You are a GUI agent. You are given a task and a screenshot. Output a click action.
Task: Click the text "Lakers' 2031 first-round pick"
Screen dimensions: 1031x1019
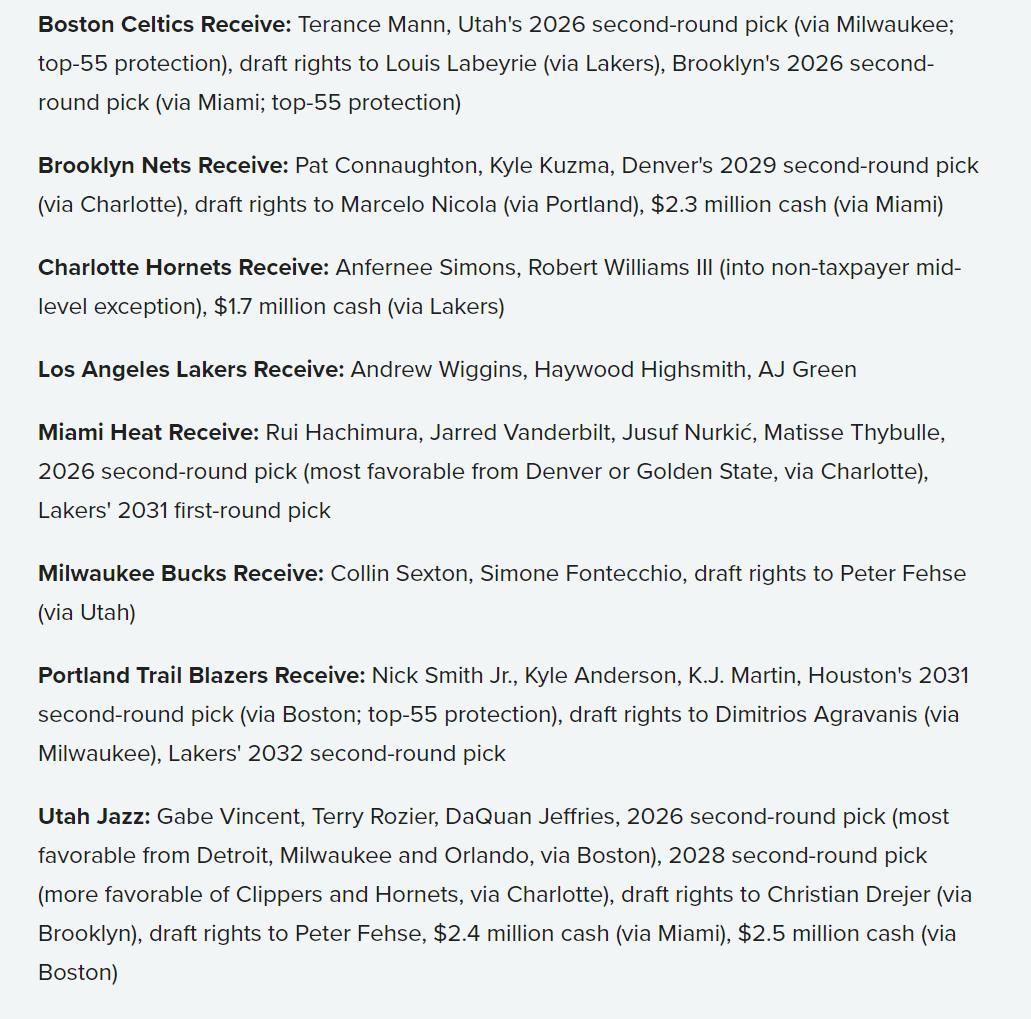tap(184, 511)
